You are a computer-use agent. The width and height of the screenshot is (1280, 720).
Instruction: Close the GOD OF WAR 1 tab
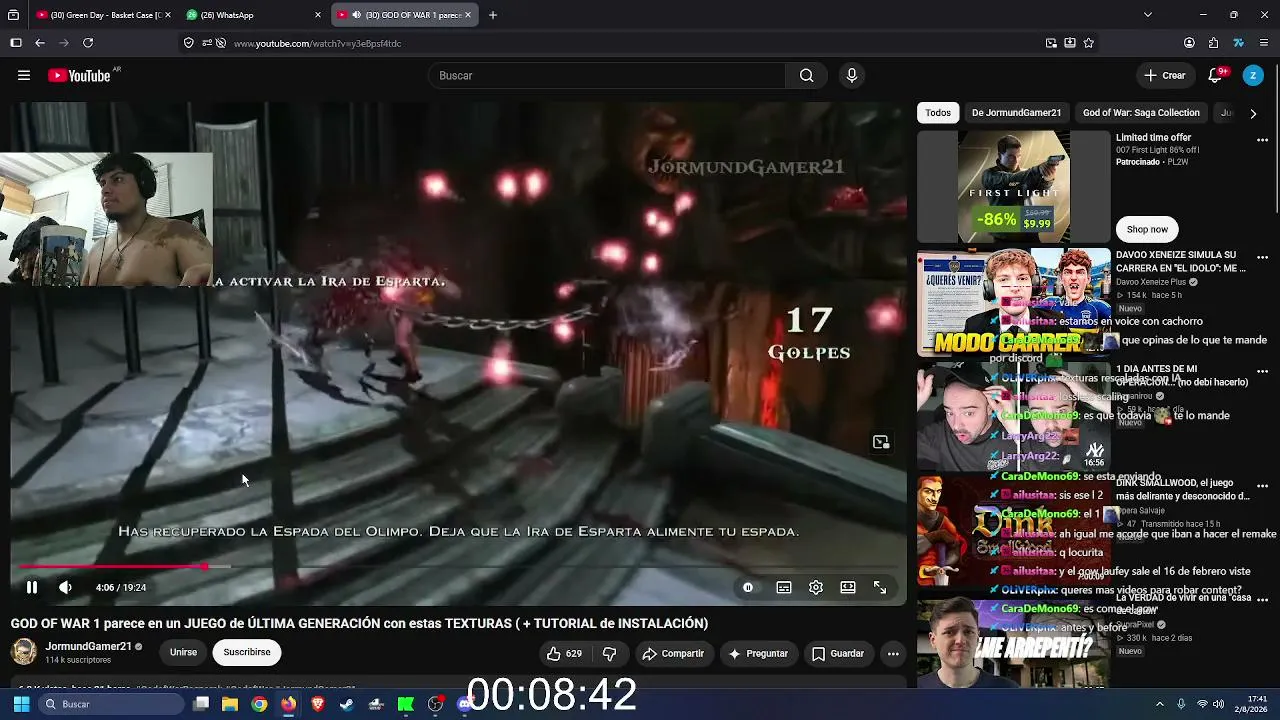click(x=469, y=15)
